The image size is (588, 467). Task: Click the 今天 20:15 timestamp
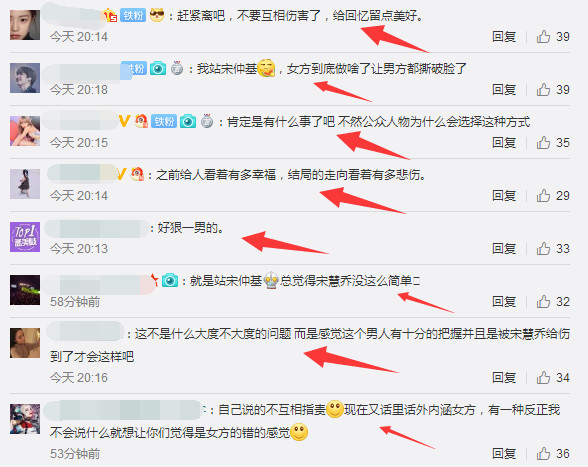coord(79,143)
